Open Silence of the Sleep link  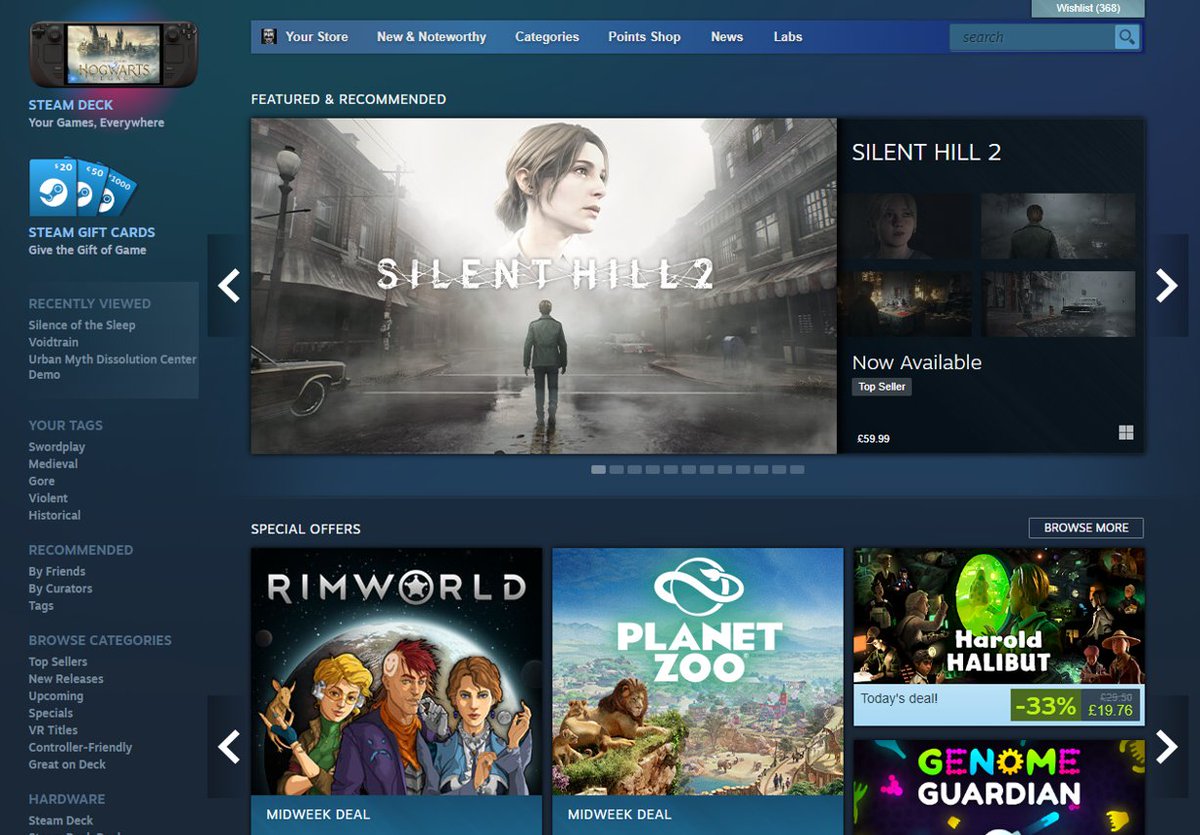tap(82, 325)
